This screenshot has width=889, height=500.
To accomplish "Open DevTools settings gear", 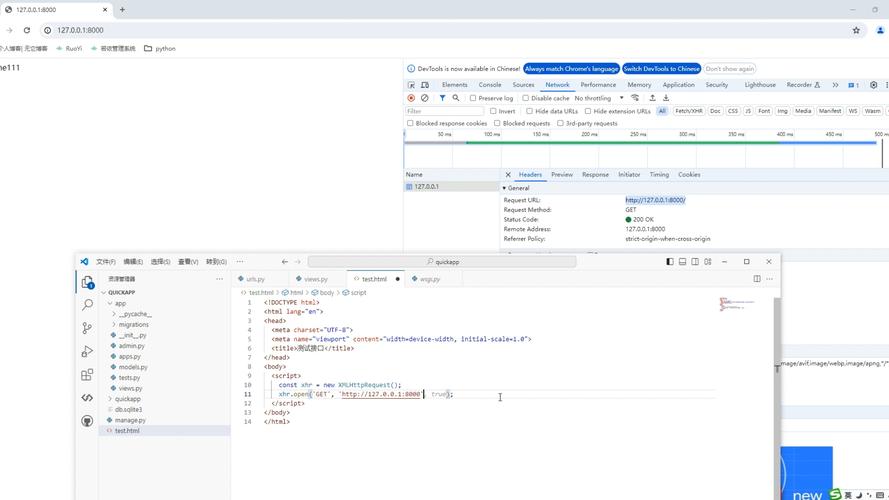I will point(873,85).
